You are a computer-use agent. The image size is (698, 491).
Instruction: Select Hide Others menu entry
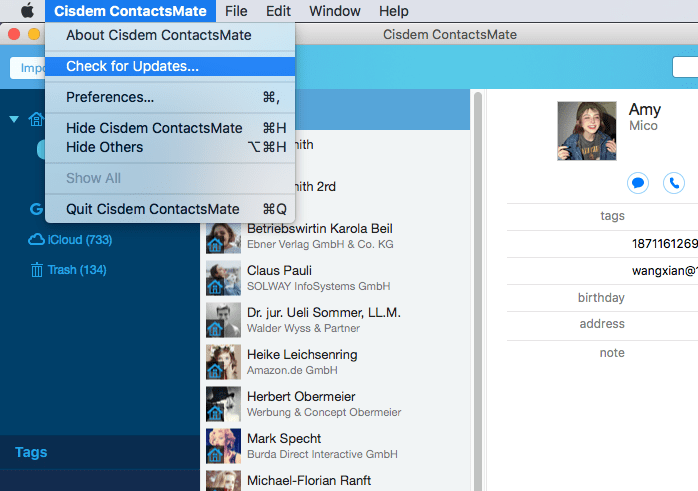click(170, 147)
